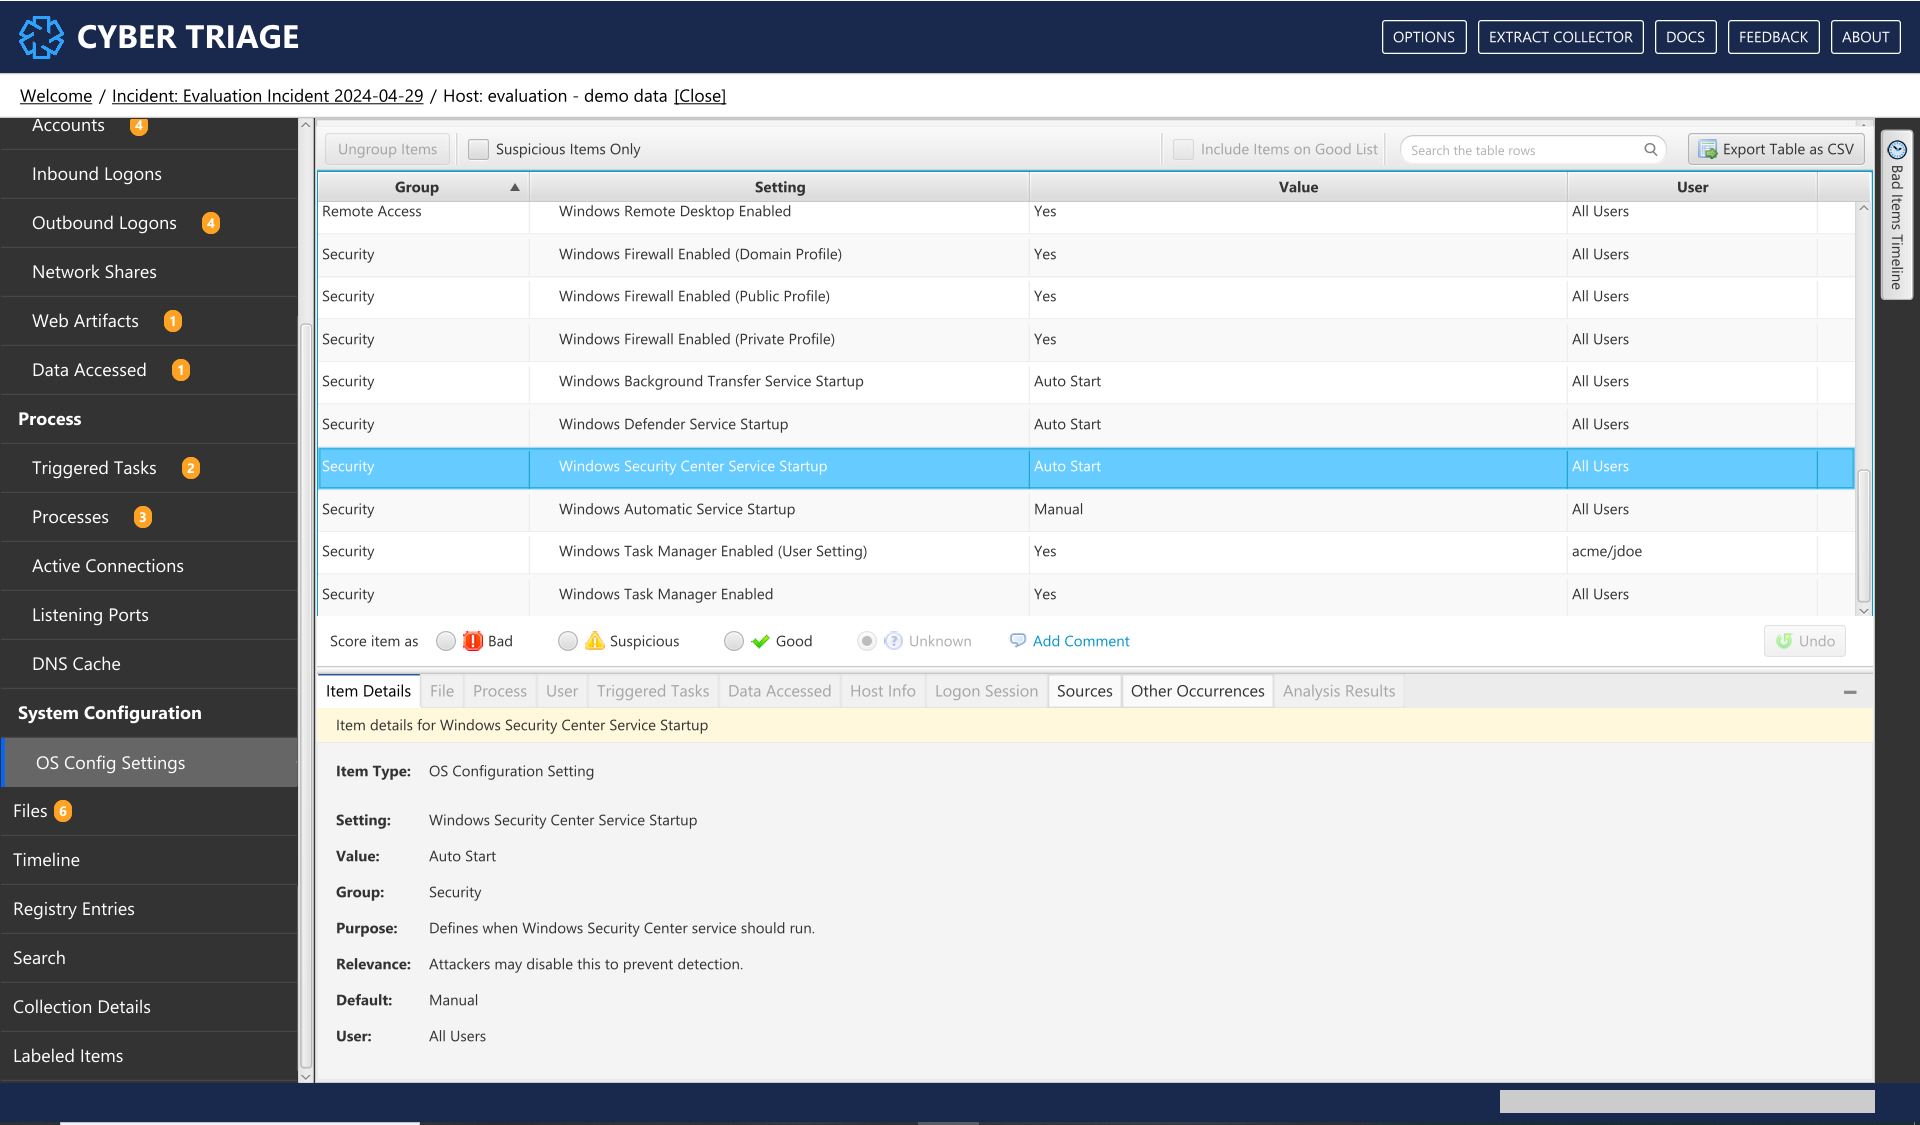This screenshot has width=1920, height=1125.
Task: Minimize the item details panel dash icon
Action: point(1850,692)
